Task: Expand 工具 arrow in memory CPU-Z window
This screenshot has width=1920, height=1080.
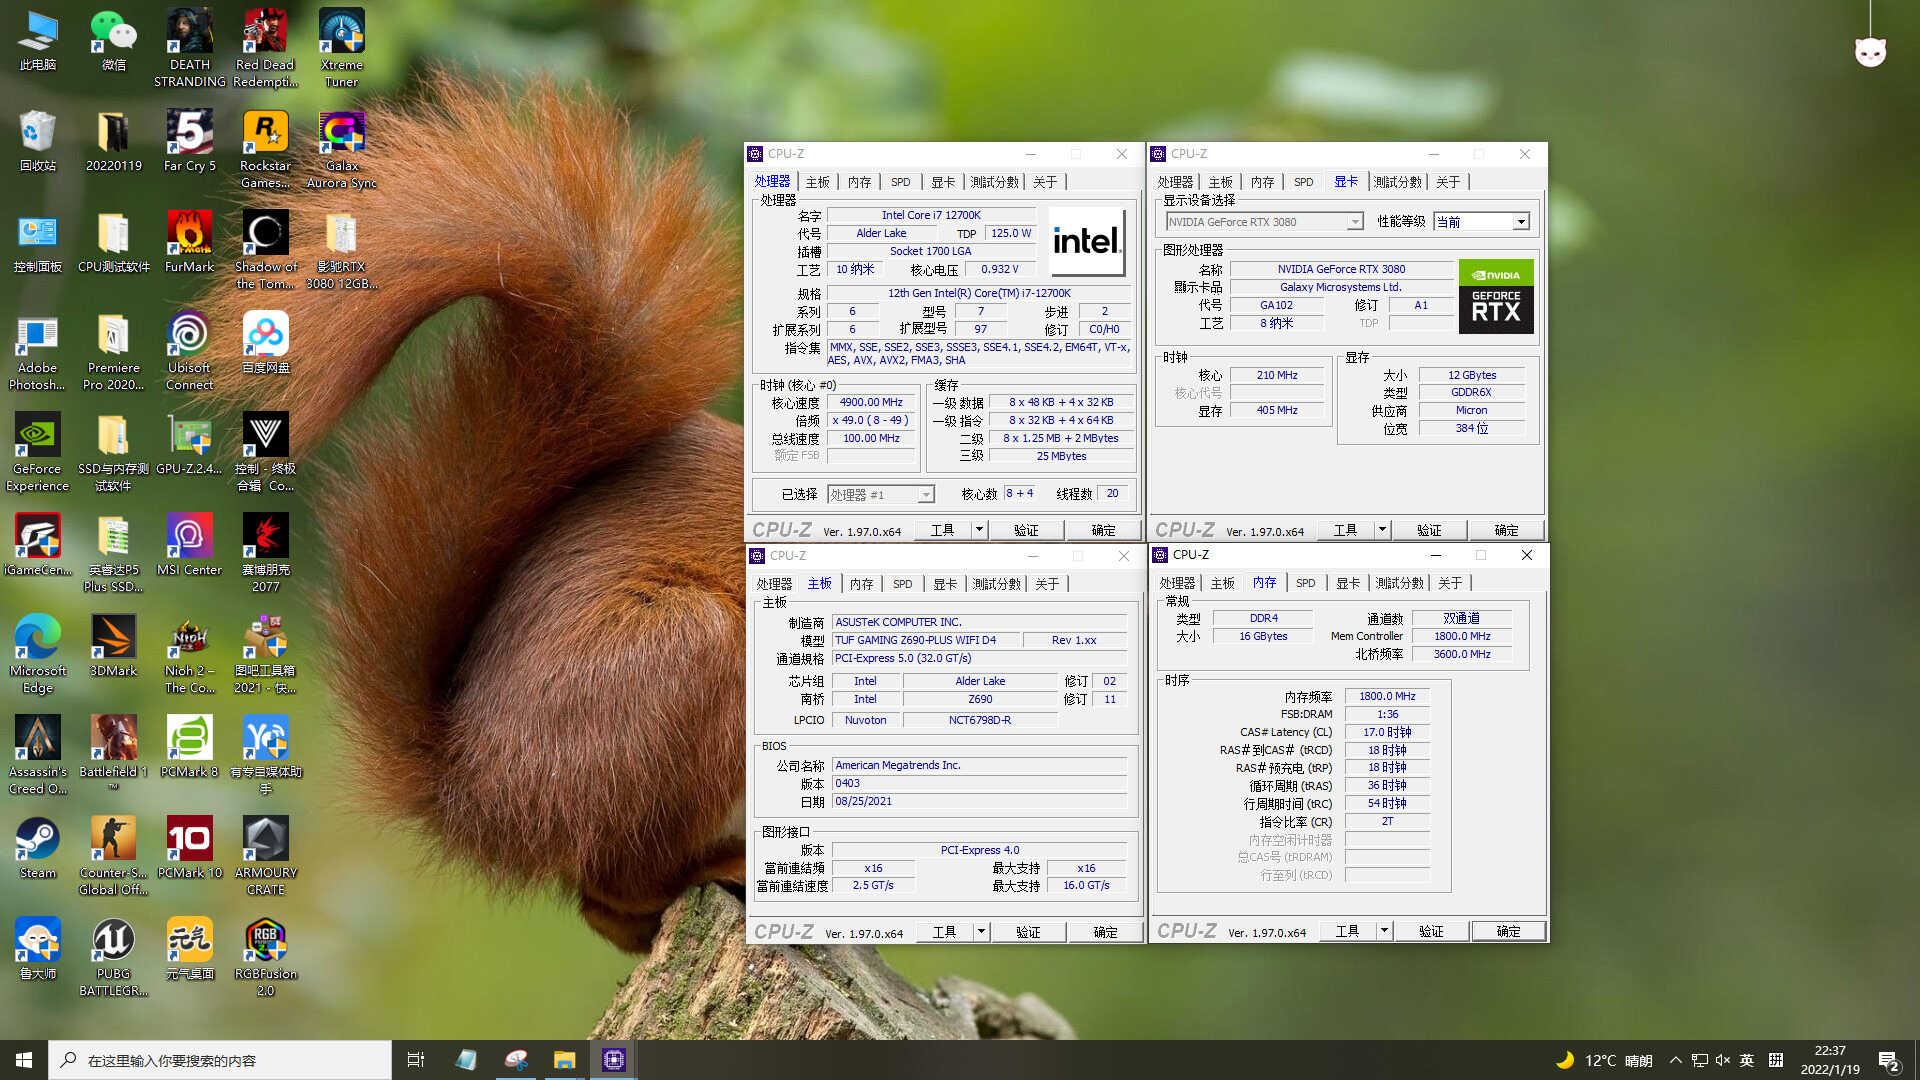Action: (x=1385, y=930)
